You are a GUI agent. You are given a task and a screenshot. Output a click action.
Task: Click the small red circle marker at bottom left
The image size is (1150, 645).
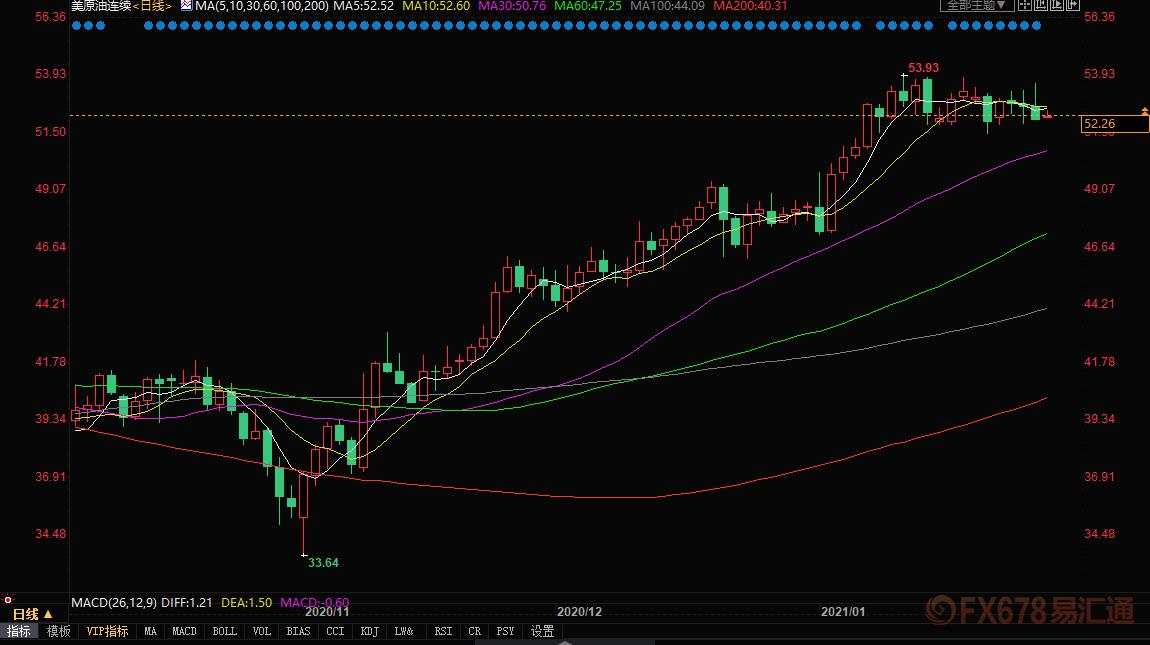[8, 600]
